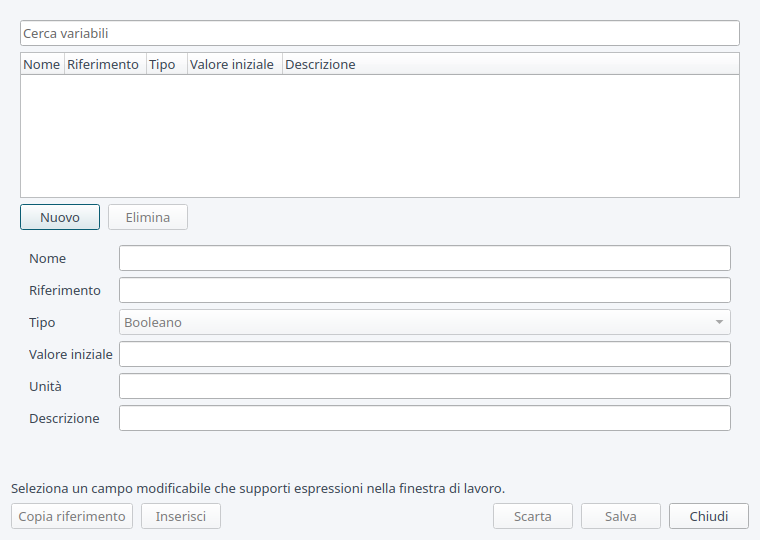Click the Elimina button
This screenshot has height=540, width=760.
[x=148, y=217]
